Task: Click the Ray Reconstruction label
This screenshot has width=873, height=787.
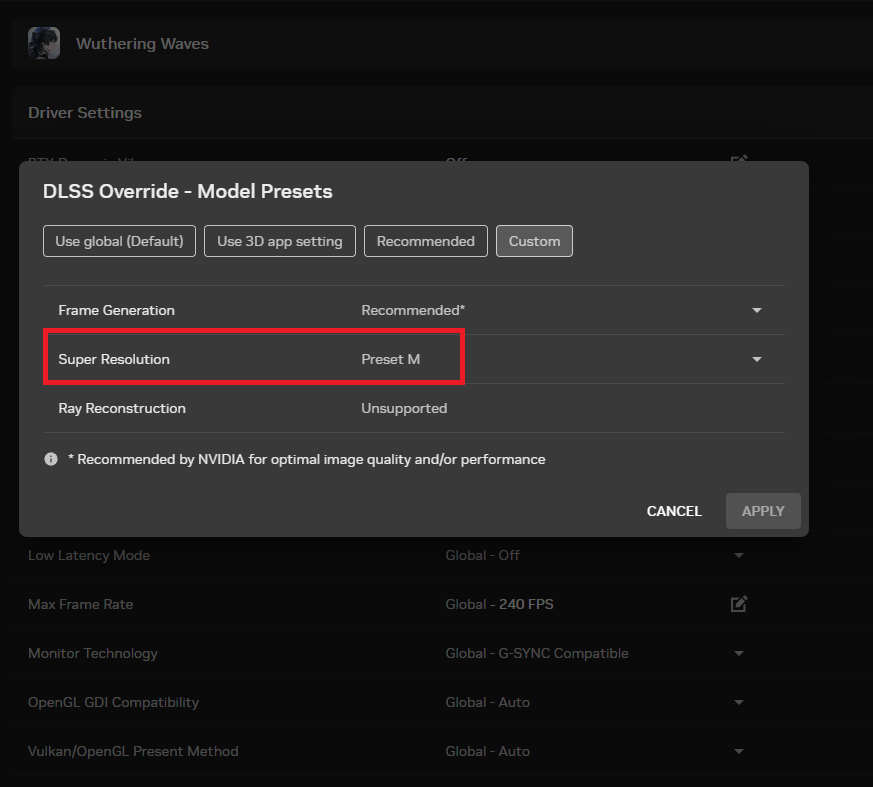Action: [x=122, y=408]
